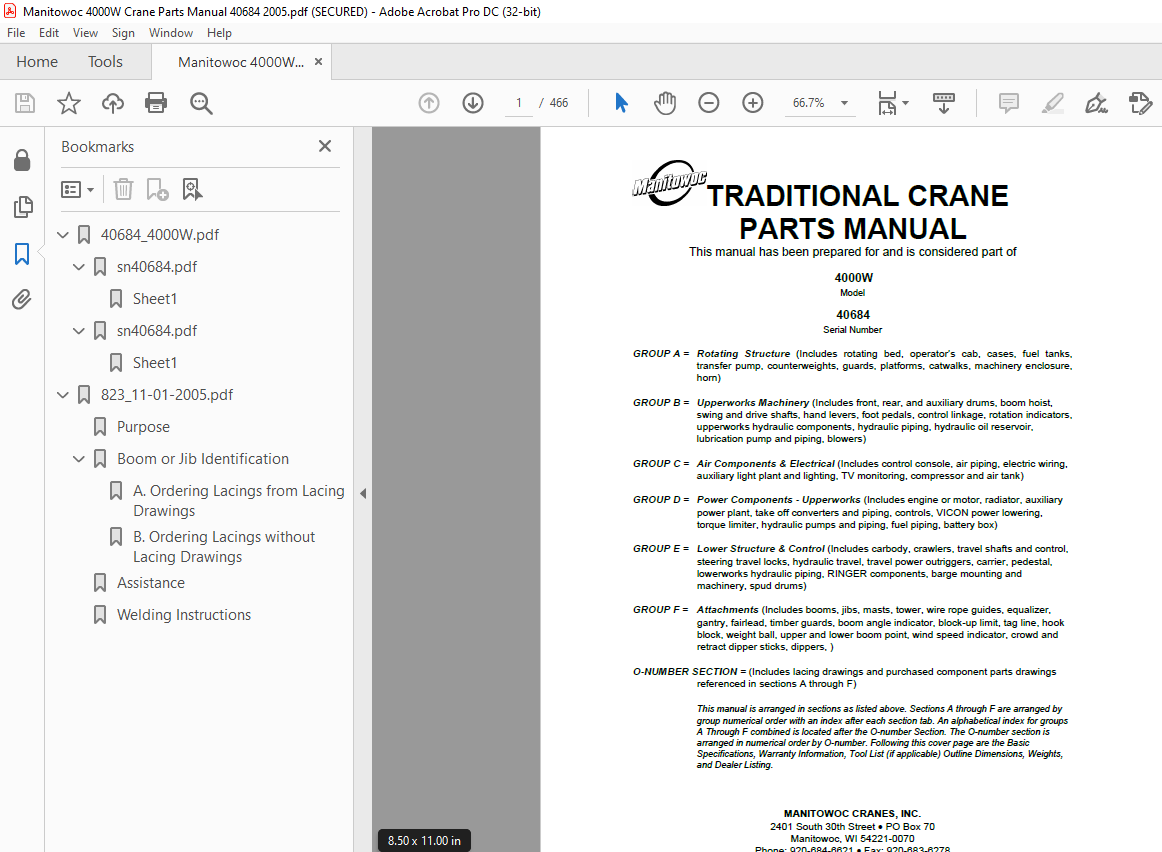This screenshot has width=1162, height=852.
Task: Open the Purpose bookmark
Action: tap(143, 427)
